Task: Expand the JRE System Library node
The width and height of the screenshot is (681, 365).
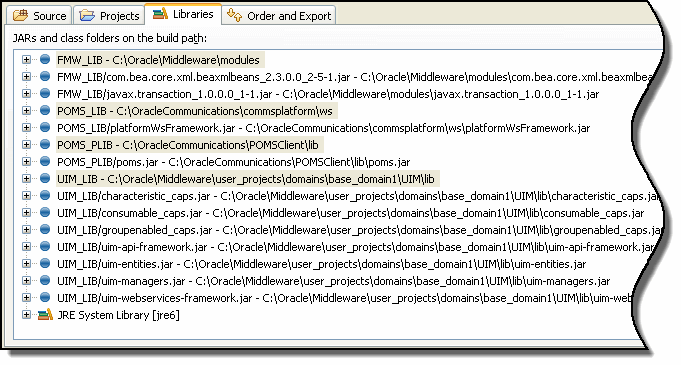Action: (26, 314)
